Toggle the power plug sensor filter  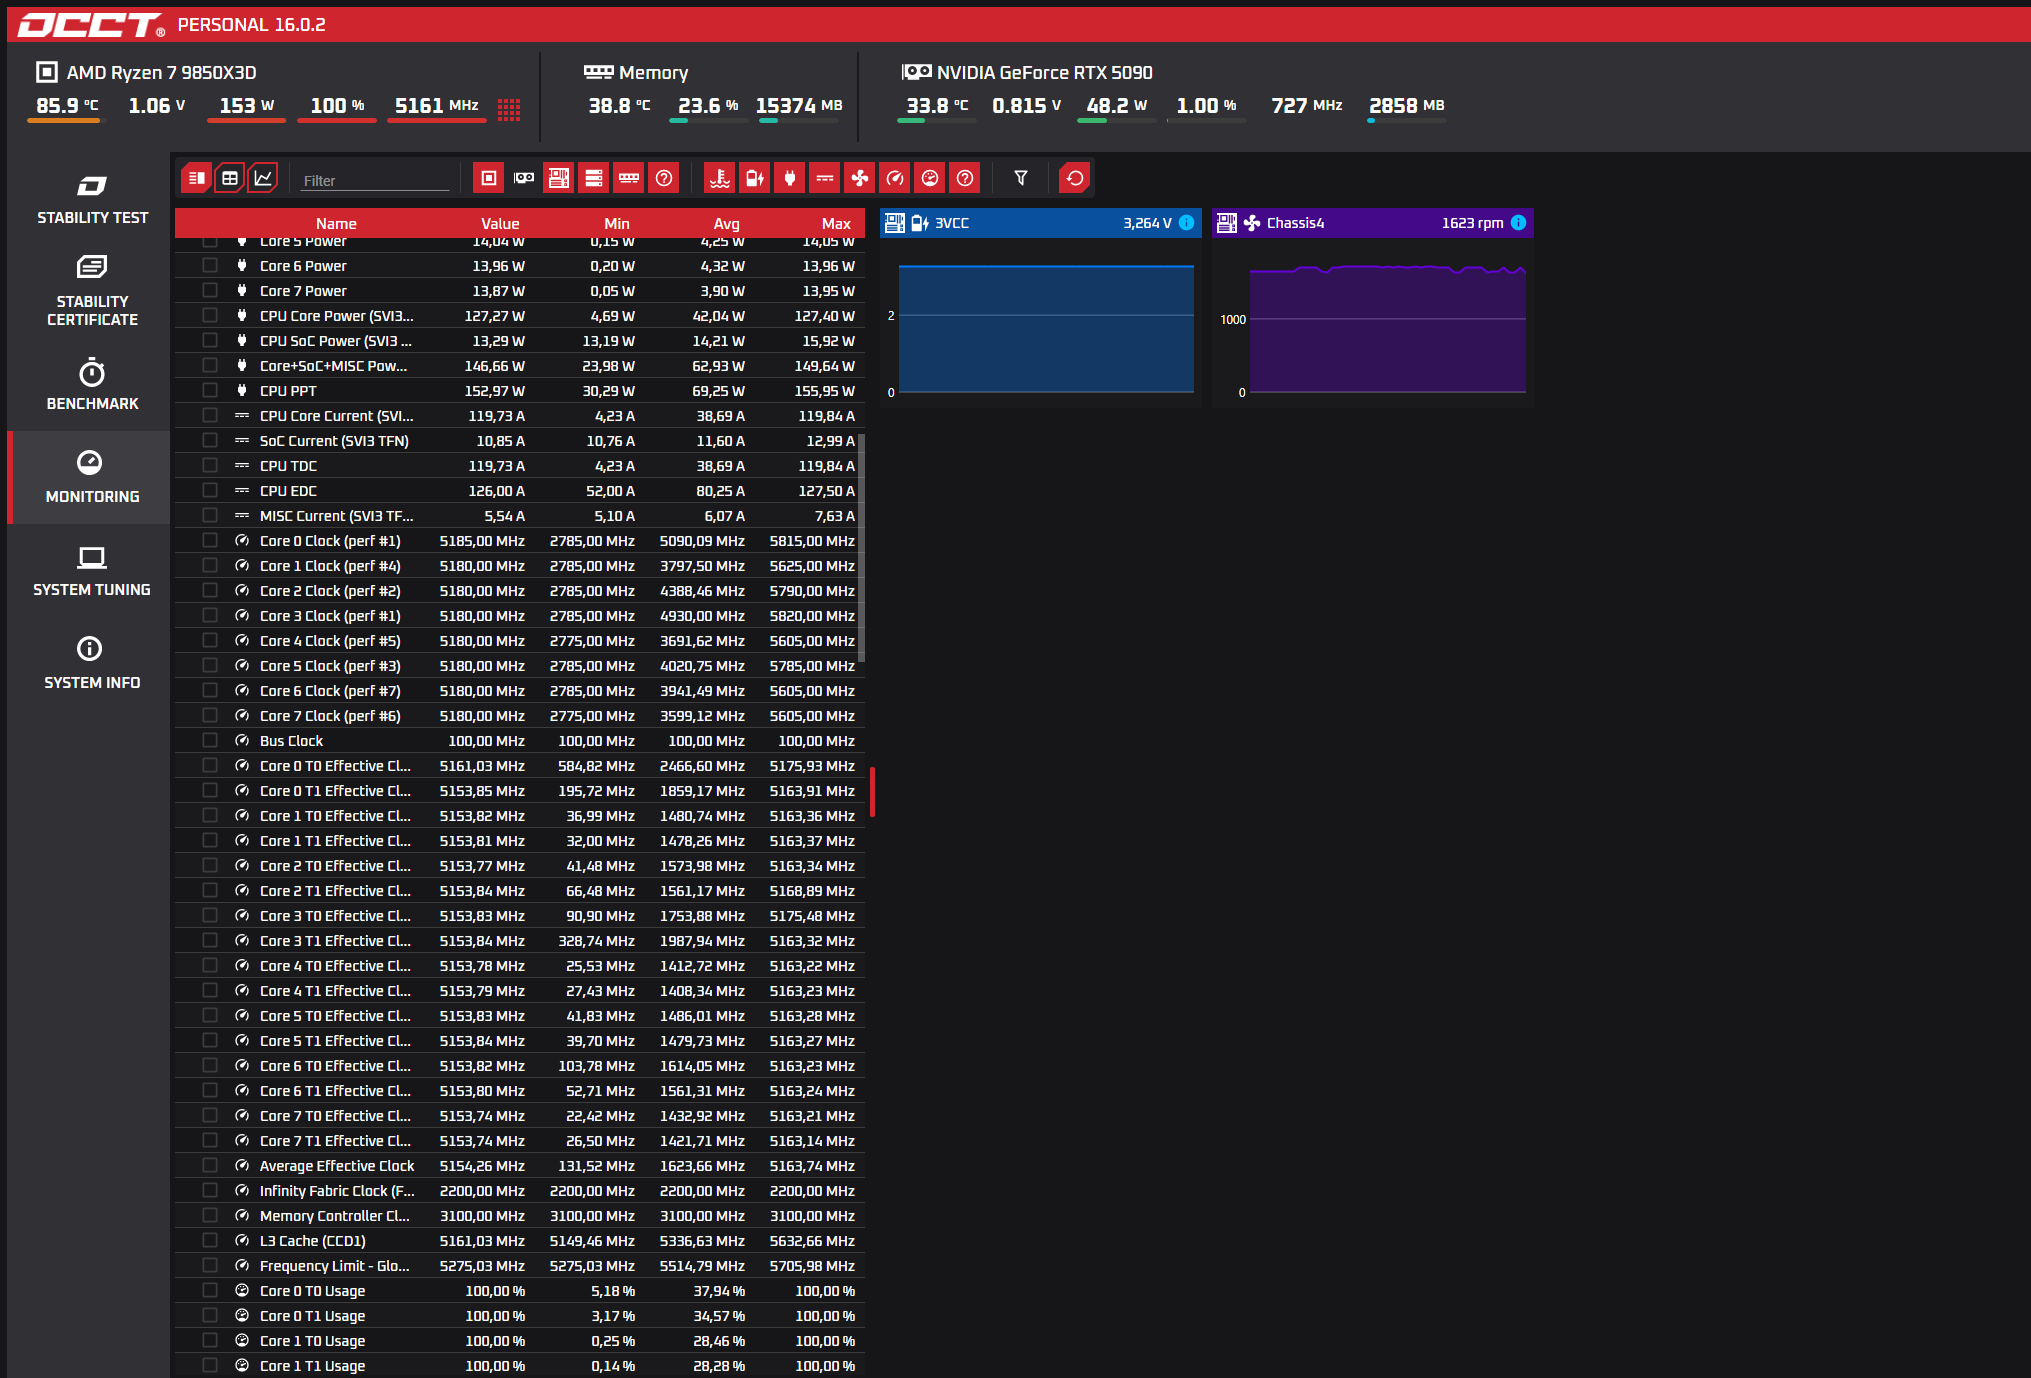[x=789, y=178]
